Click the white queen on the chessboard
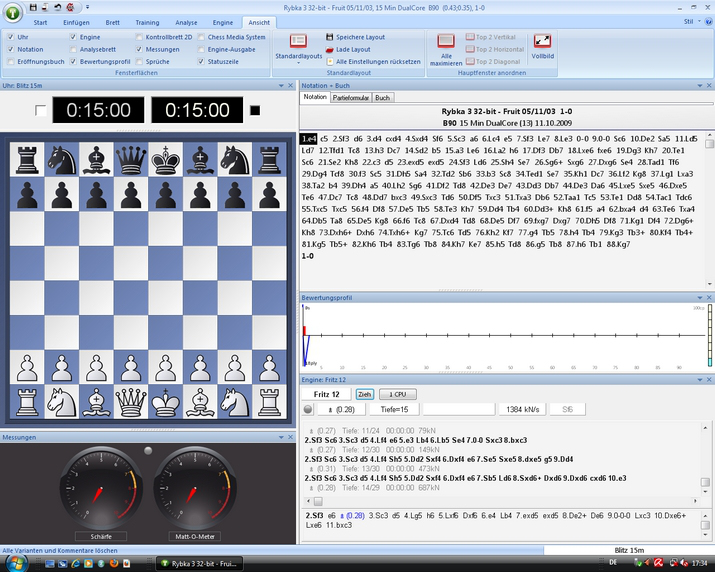 click(131, 402)
